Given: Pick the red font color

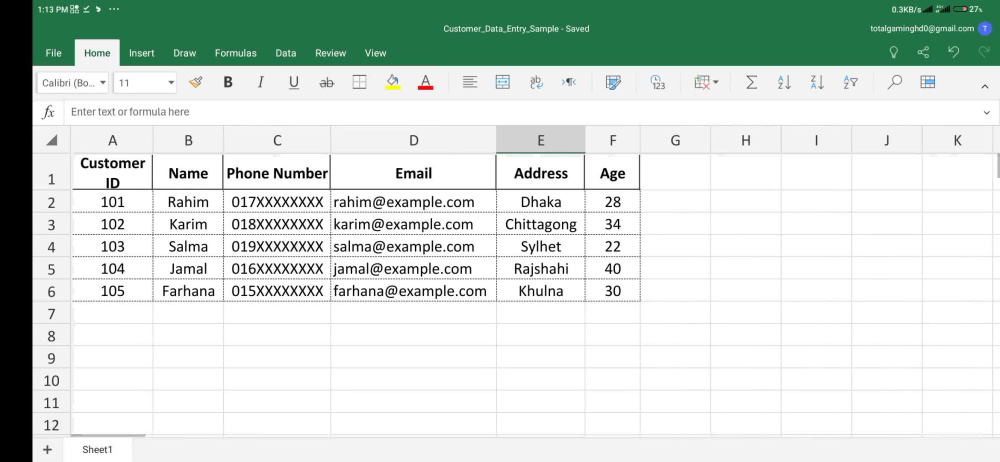Looking at the screenshot, I should 425,82.
